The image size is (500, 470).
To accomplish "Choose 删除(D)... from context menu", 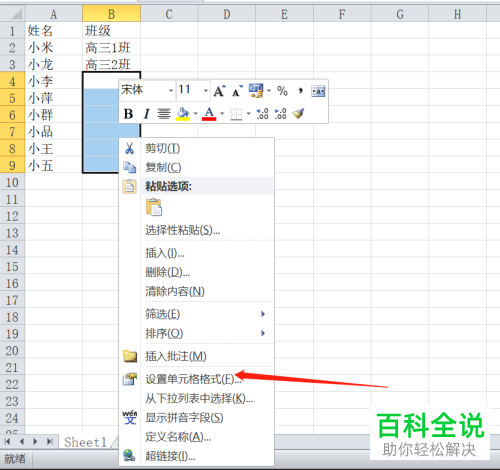I will [197, 272].
